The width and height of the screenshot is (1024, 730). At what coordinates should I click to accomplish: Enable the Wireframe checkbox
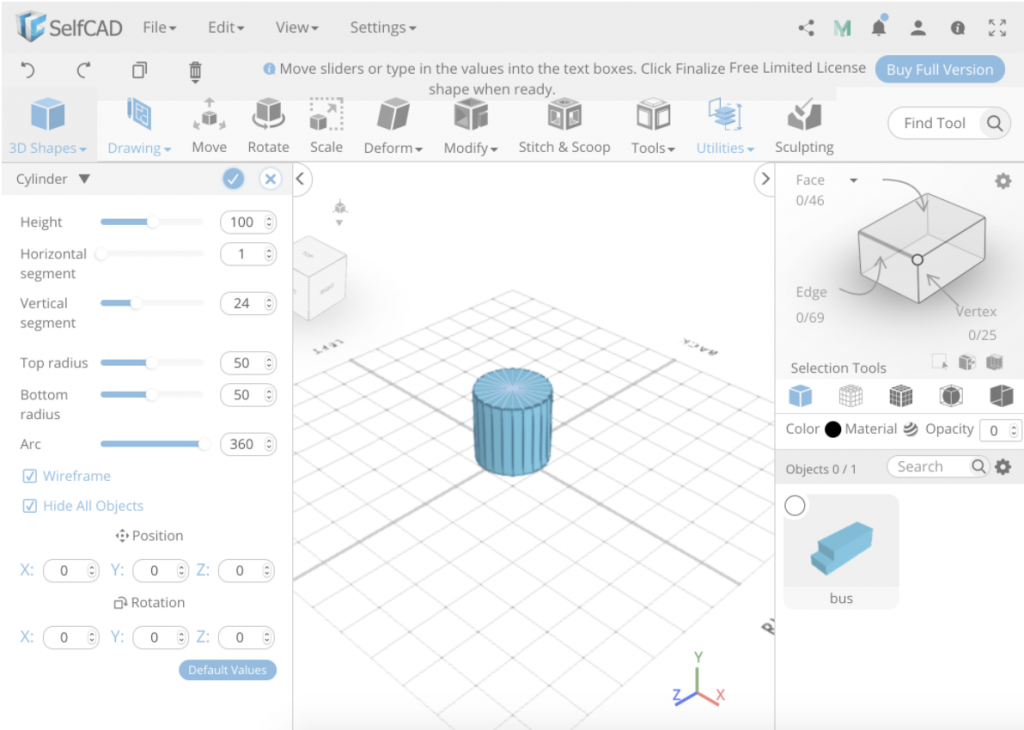click(30, 475)
